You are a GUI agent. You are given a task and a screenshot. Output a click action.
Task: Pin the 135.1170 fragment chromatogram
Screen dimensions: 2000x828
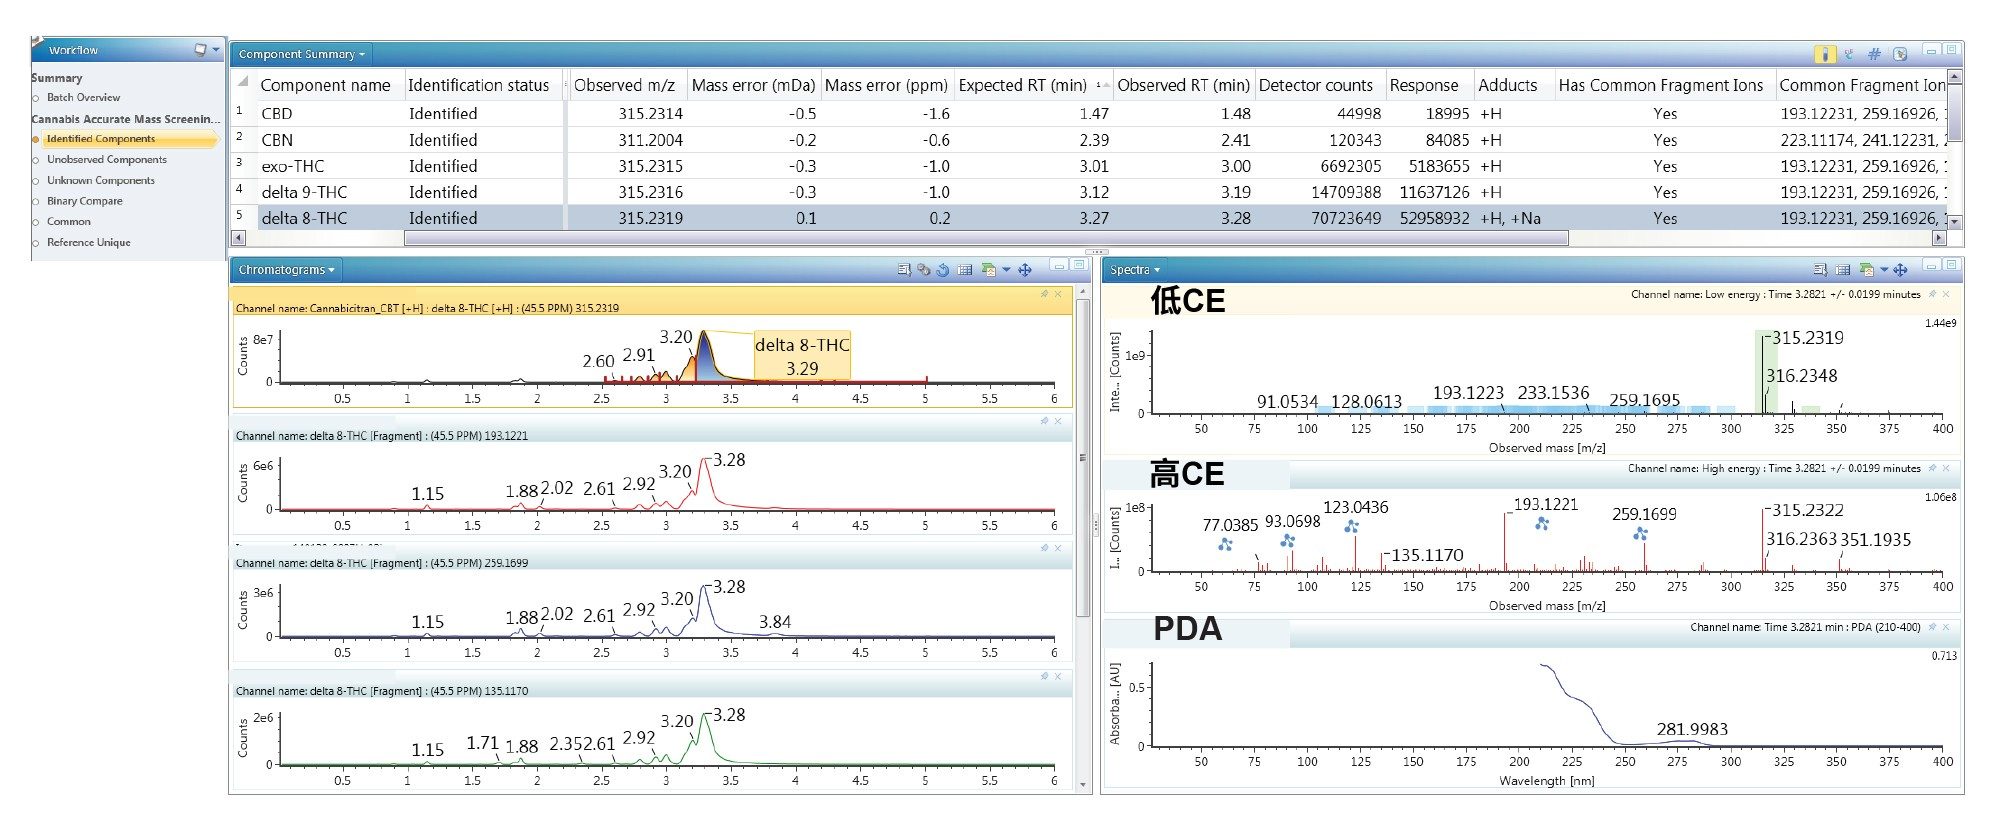pyautogui.click(x=1044, y=677)
